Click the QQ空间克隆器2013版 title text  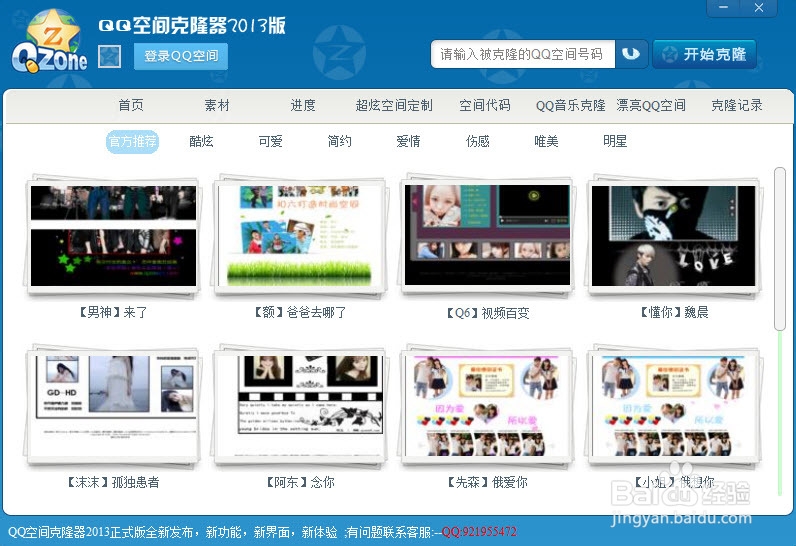(192, 25)
